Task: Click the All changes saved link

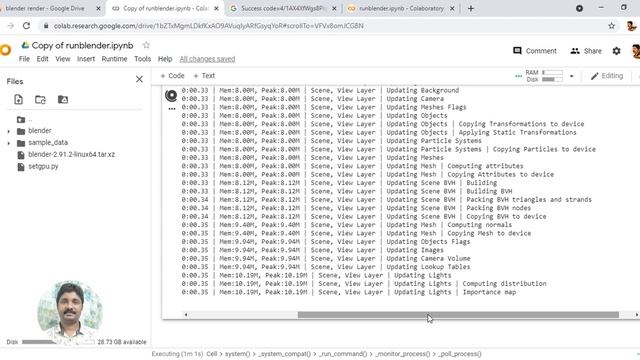Action: (x=207, y=59)
